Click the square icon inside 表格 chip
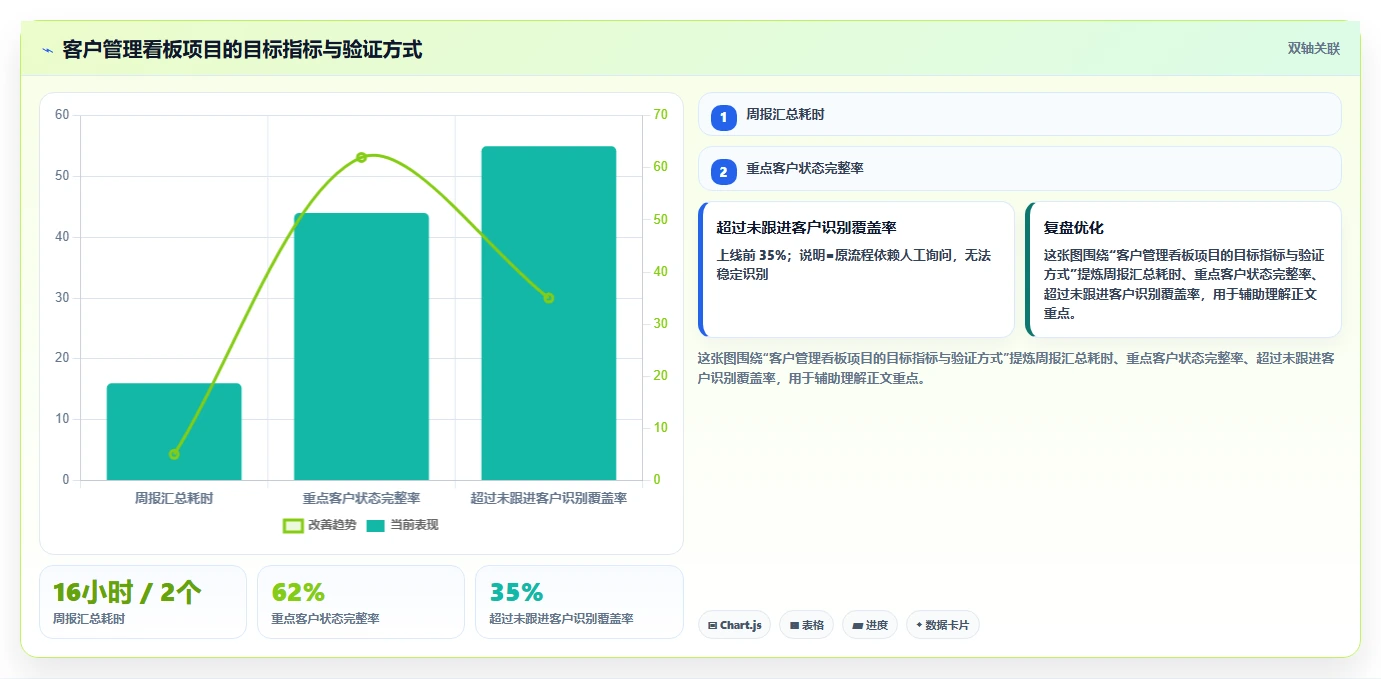Screen dimensions: 1381x679 coord(794,625)
